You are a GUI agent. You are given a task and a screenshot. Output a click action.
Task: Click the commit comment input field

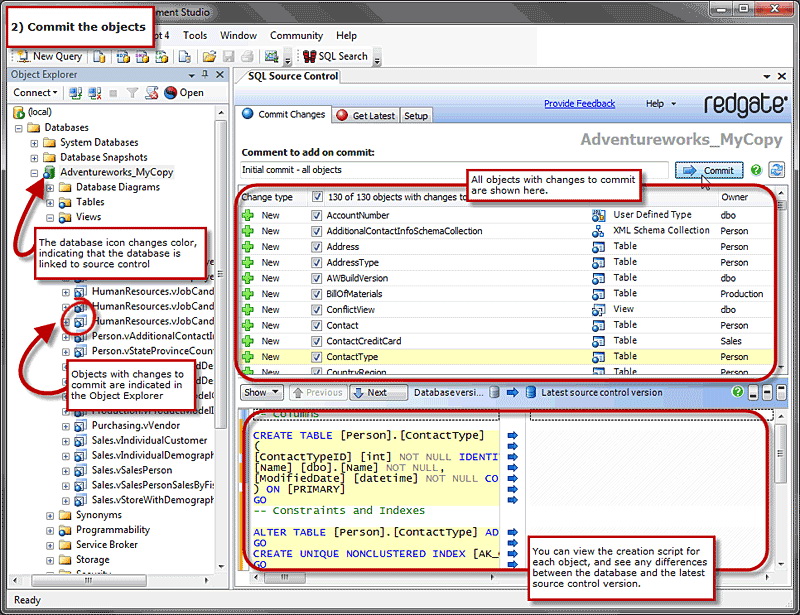click(454, 170)
